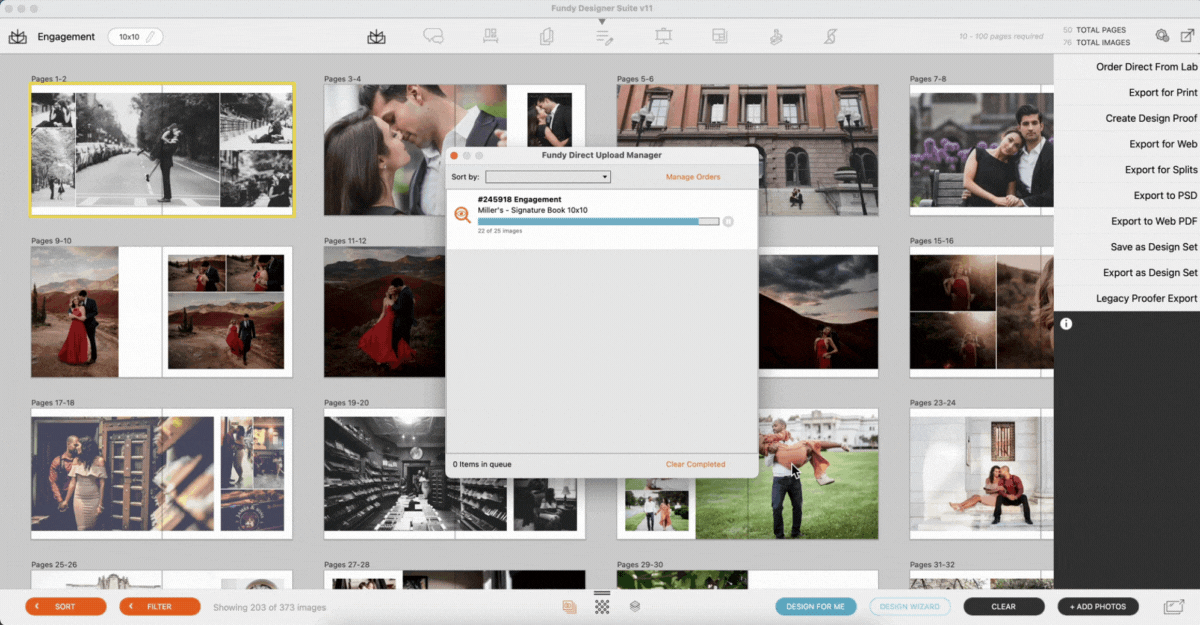Expand the orange FILTER button

[x=160, y=606]
